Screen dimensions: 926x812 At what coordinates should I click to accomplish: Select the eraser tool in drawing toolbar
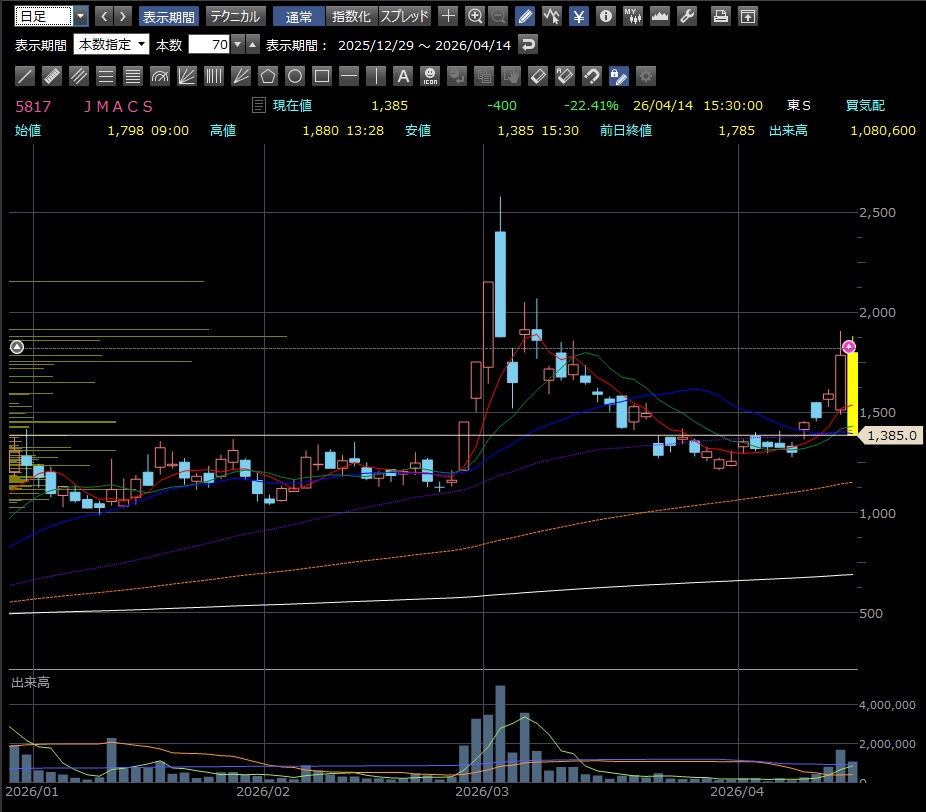pos(538,76)
